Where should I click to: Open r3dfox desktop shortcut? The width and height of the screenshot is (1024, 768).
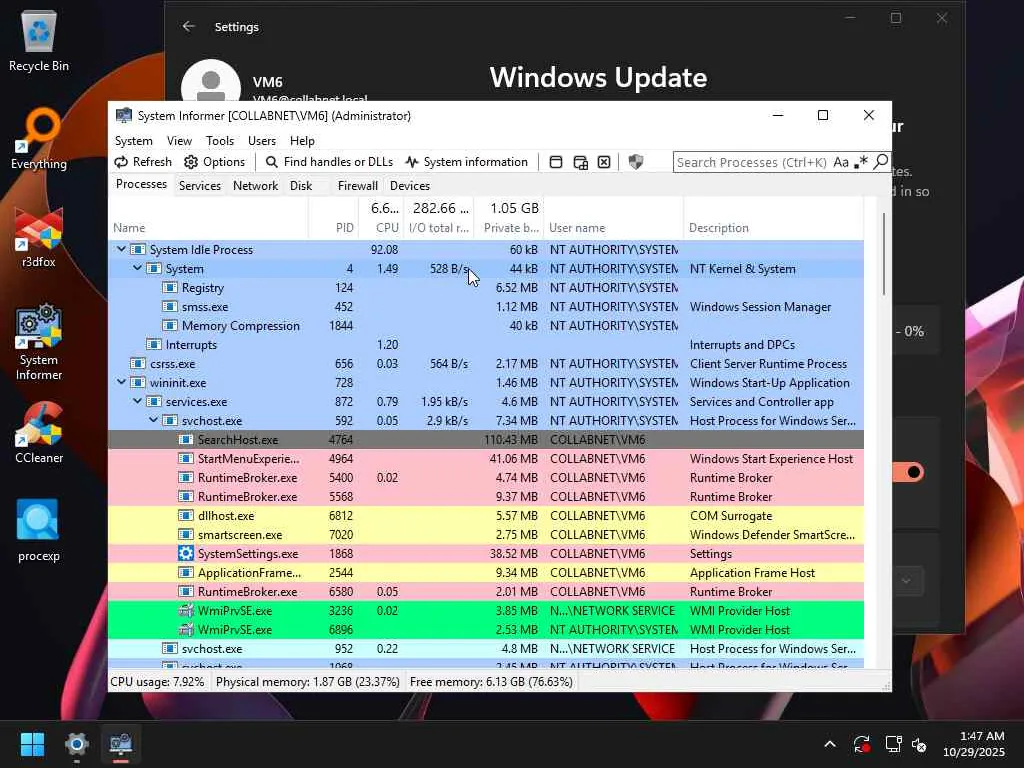39,236
